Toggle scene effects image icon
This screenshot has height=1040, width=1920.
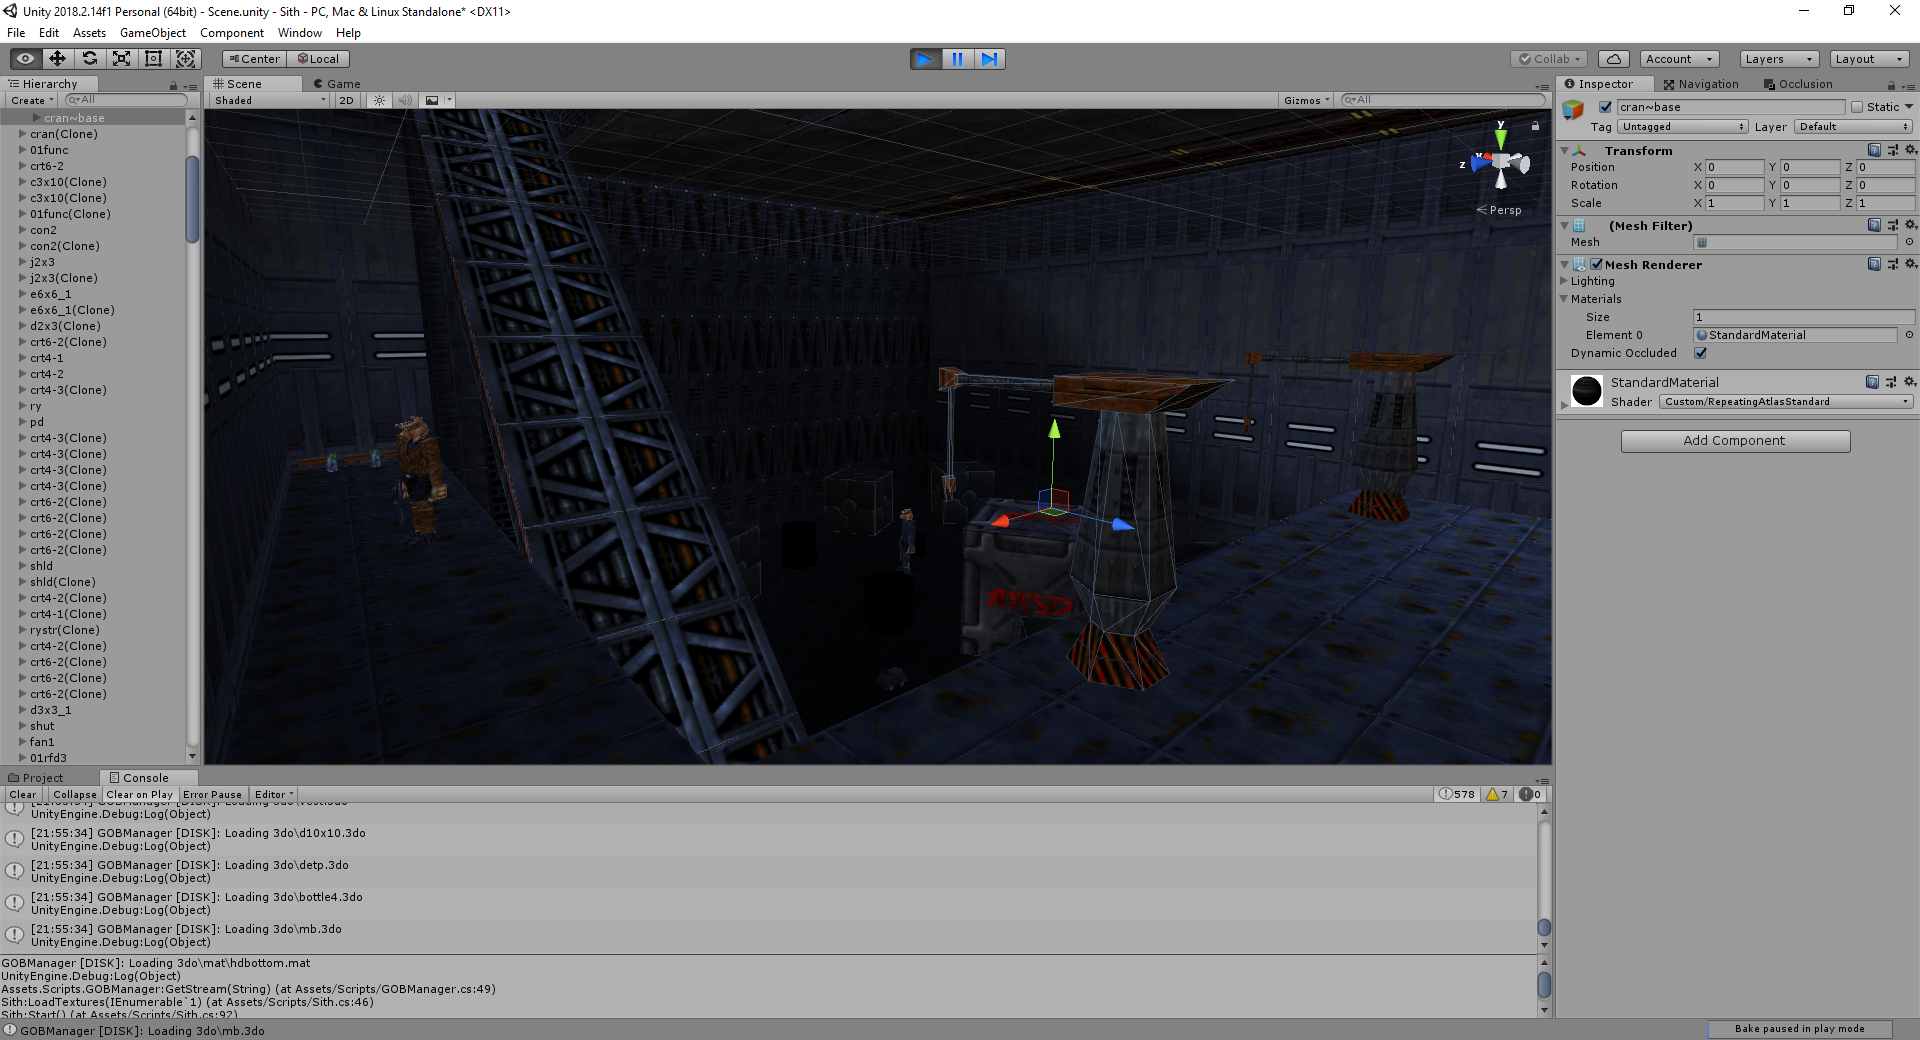coord(432,100)
